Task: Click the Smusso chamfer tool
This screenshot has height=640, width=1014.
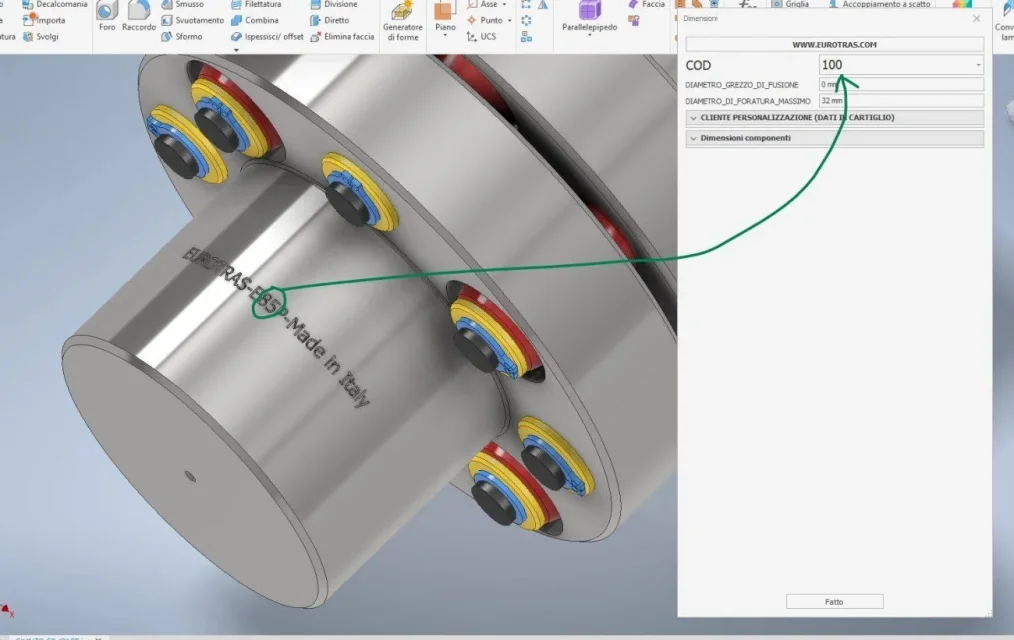Action: pyautogui.click(x=182, y=4)
